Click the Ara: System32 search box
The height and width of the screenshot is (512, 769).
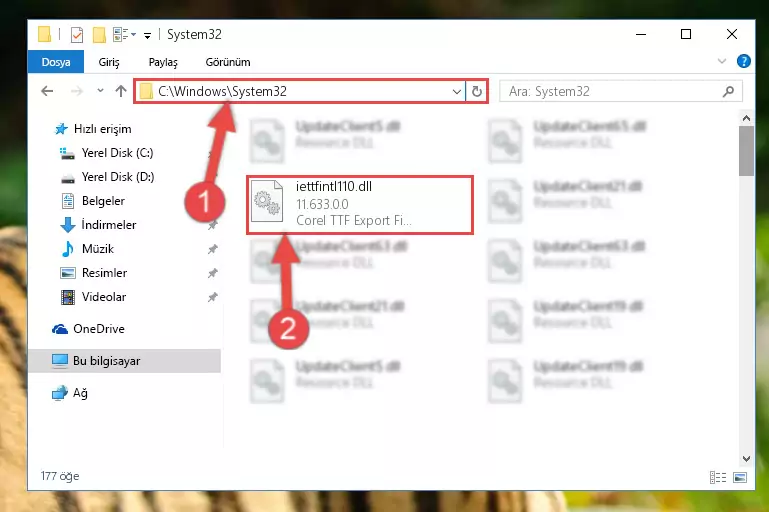pos(620,92)
